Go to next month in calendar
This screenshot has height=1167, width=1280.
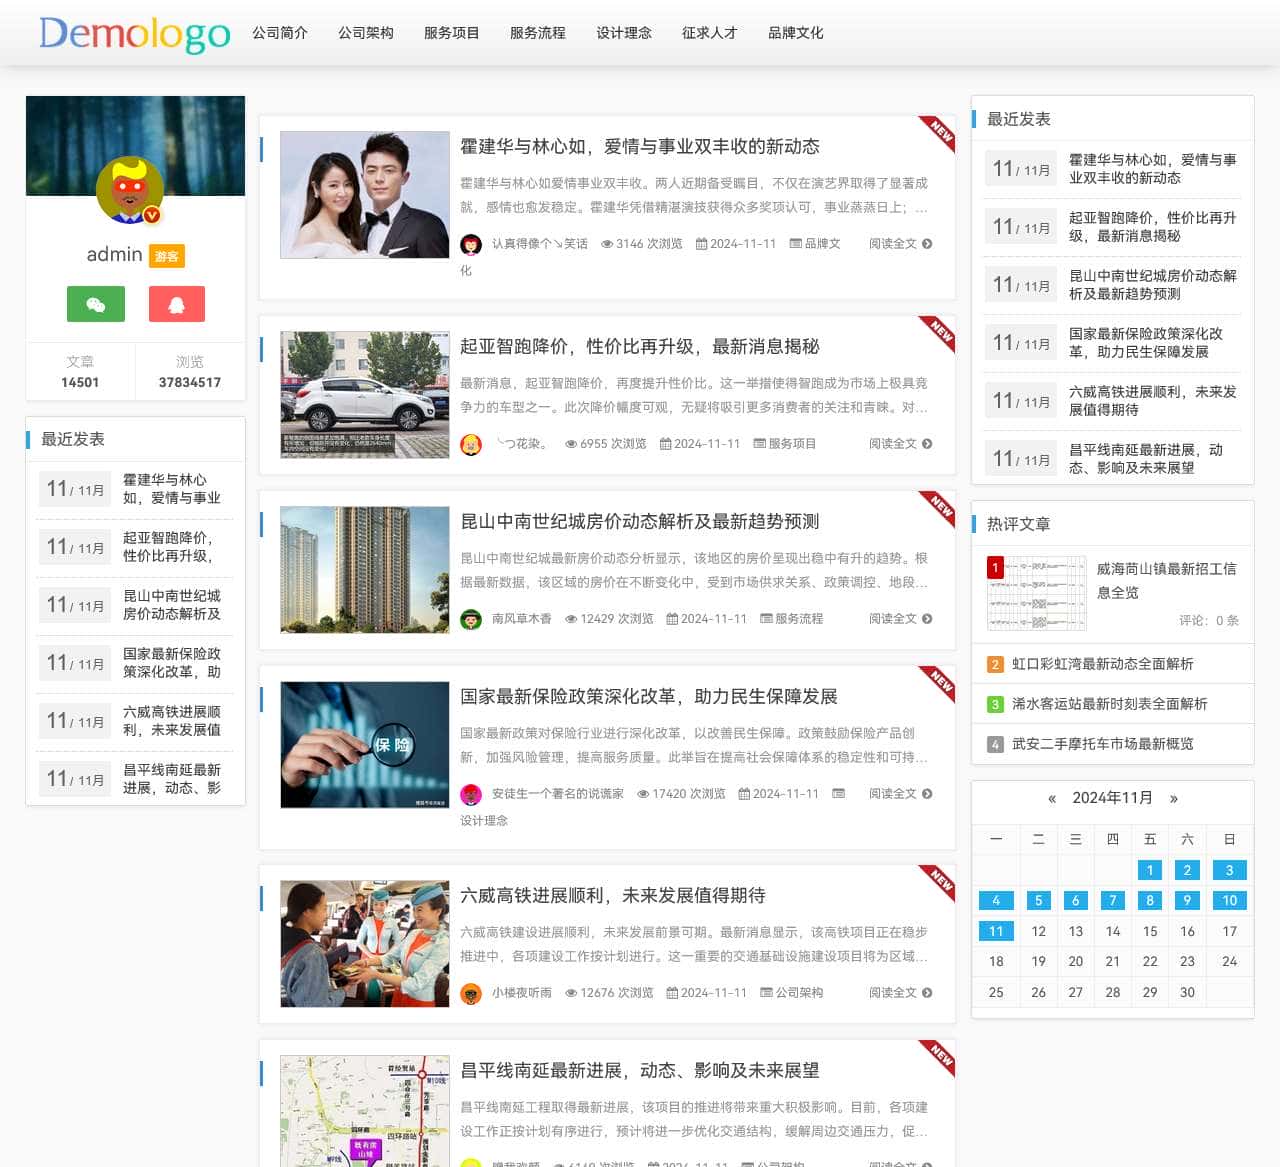point(1174,798)
